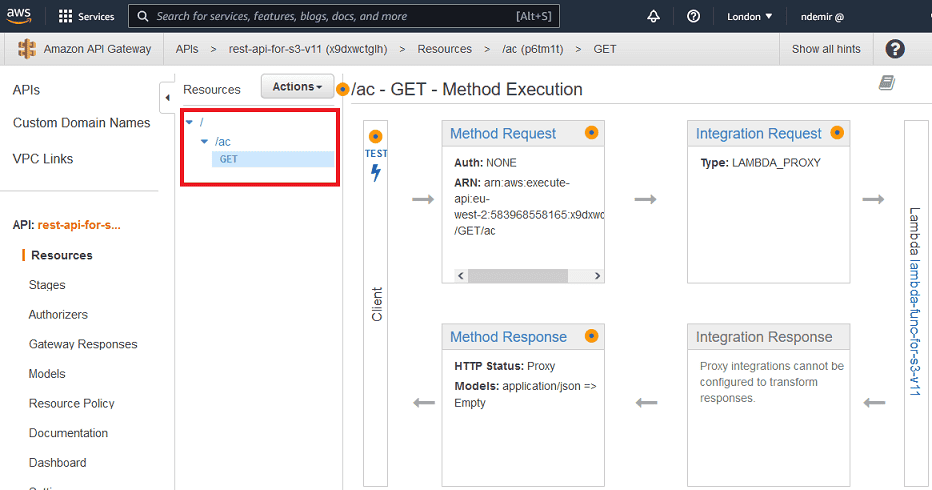Click the Show all hints button
This screenshot has width=932, height=490.
pyautogui.click(x=826, y=49)
